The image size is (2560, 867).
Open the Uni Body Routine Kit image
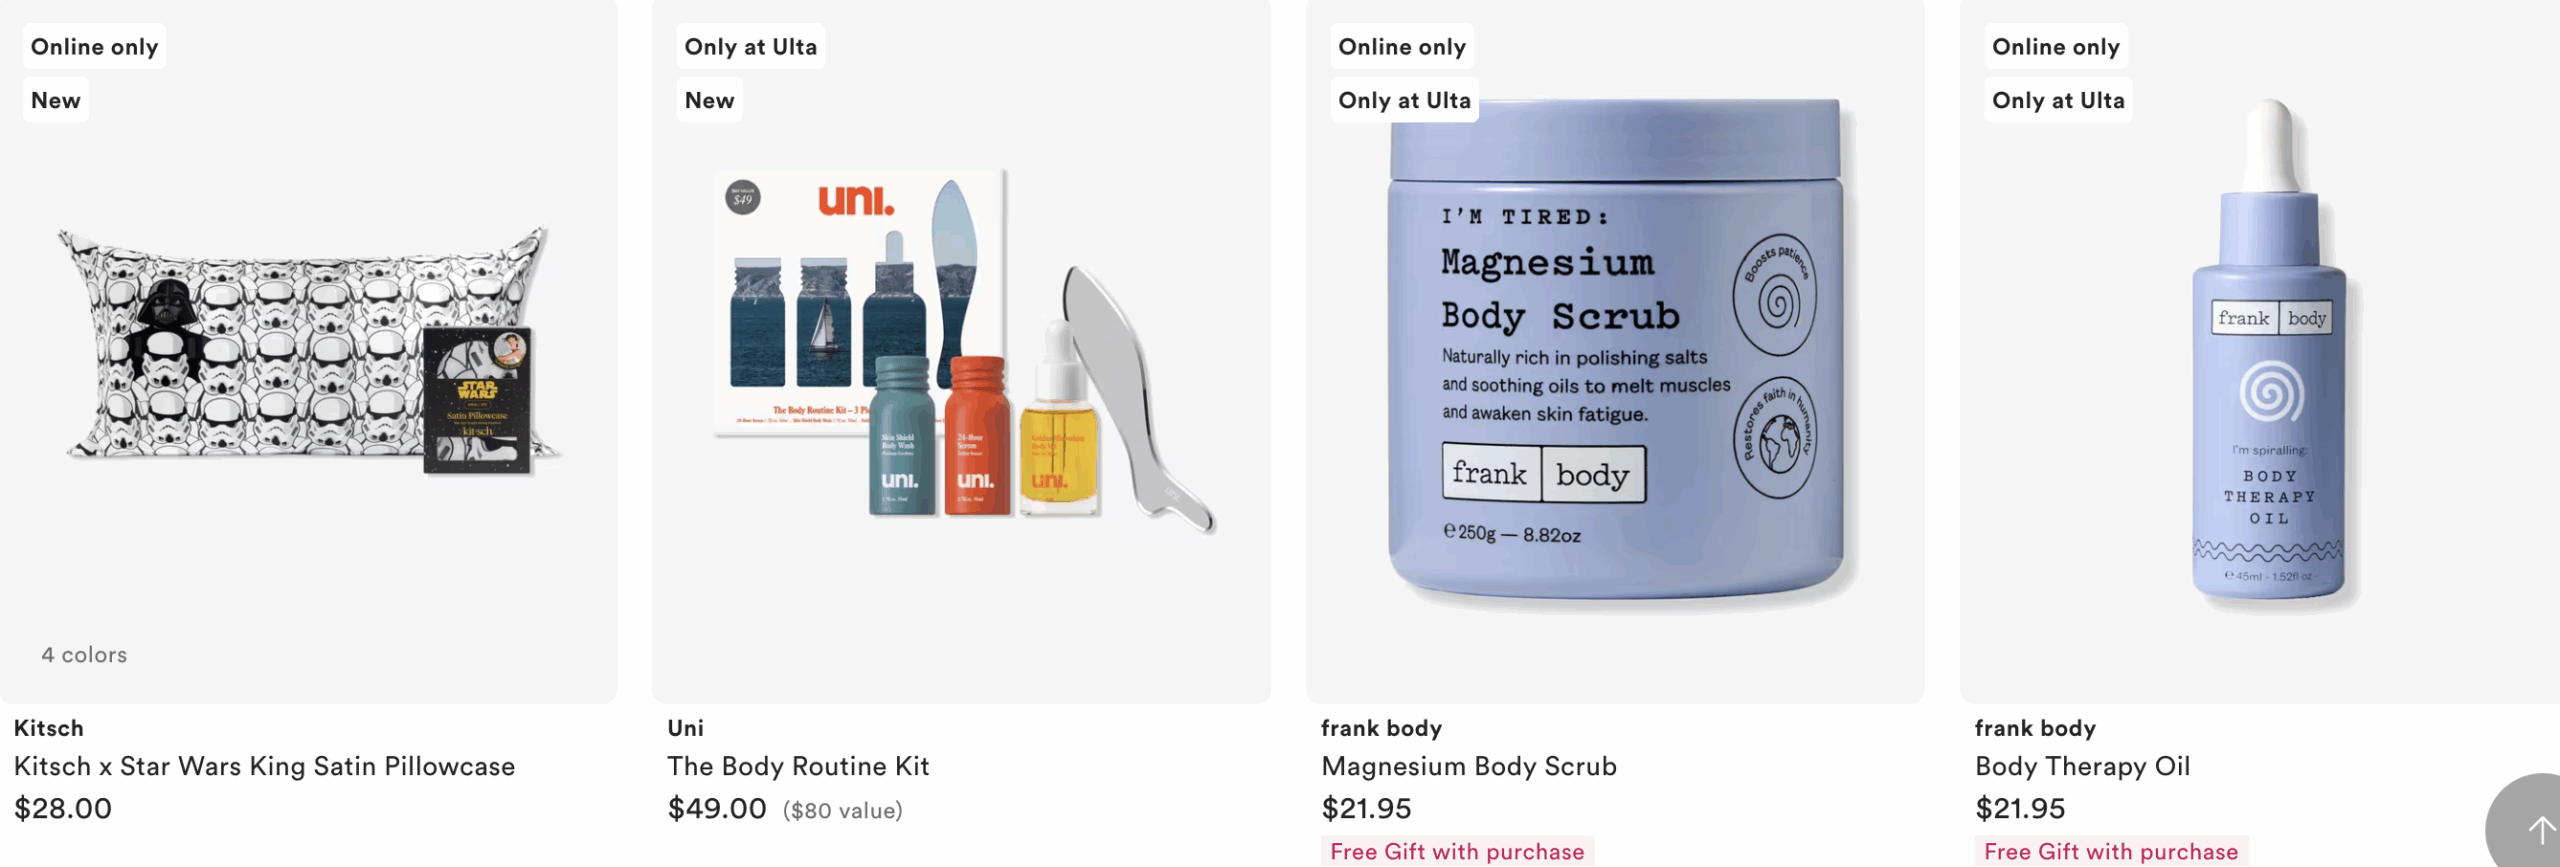click(x=962, y=350)
